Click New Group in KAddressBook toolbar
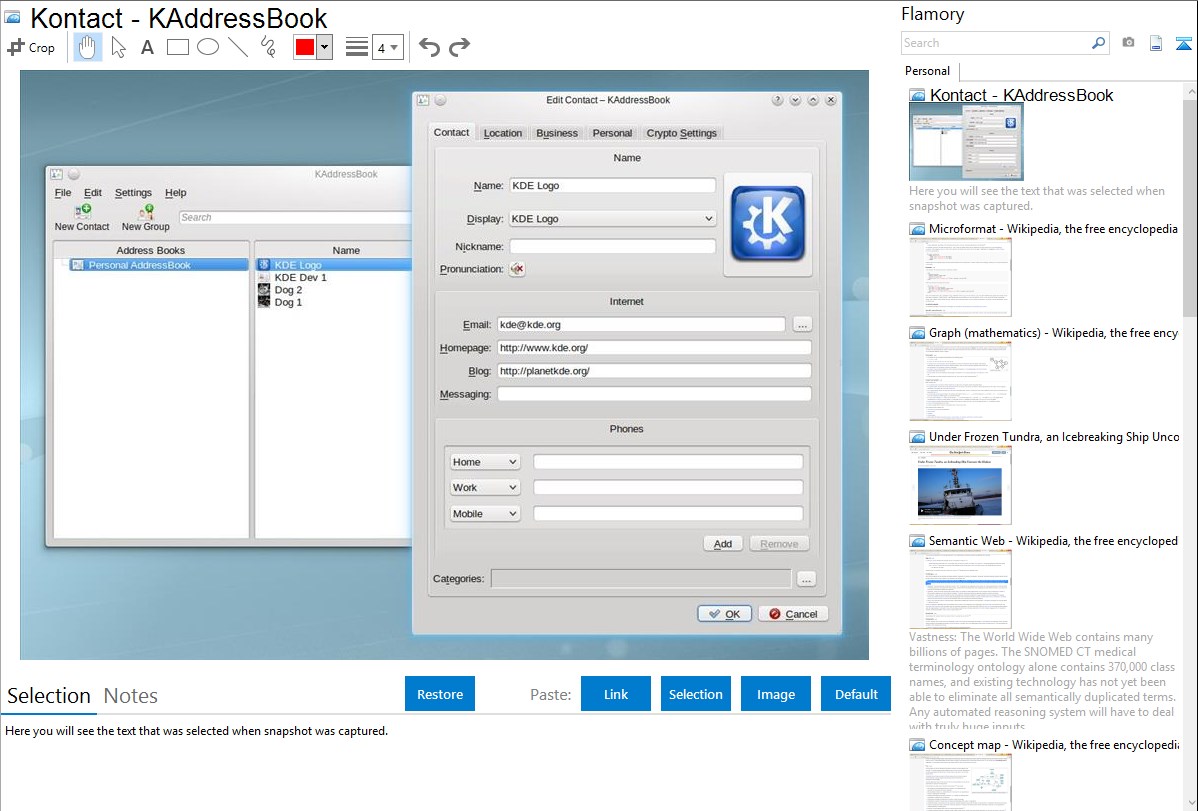The image size is (1198, 811). tap(146, 218)
